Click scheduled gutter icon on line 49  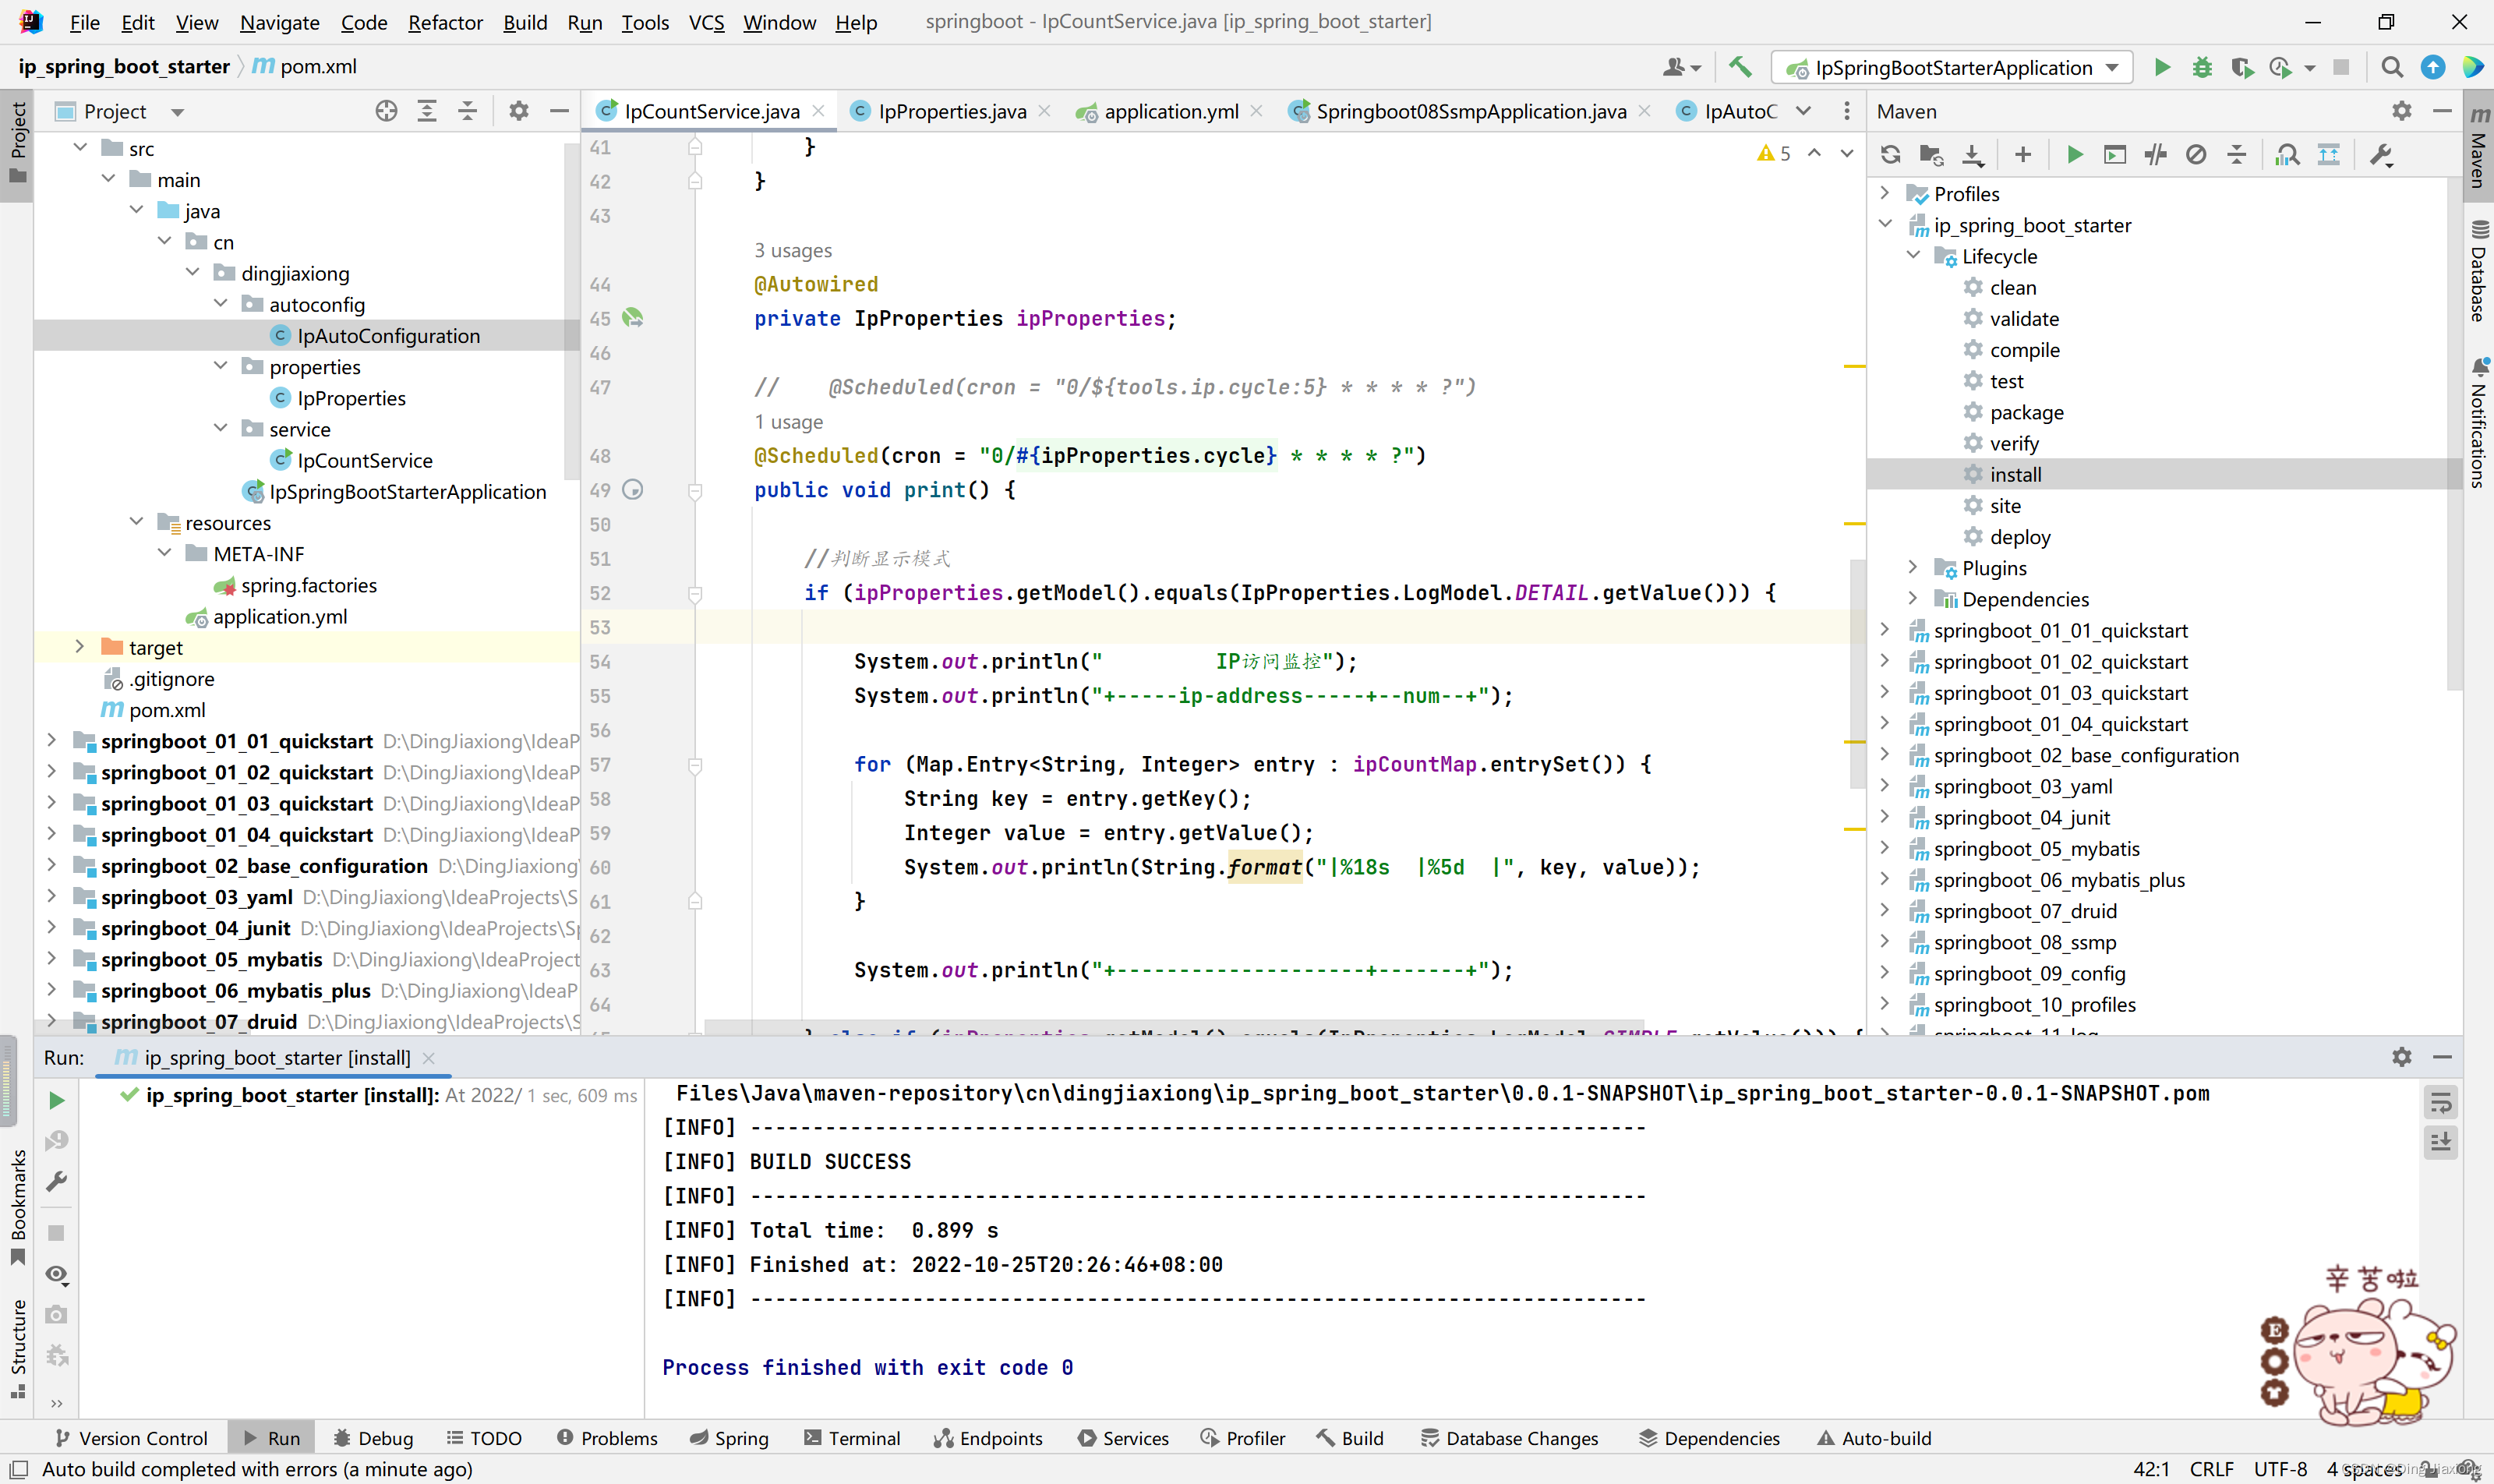(633, 489)
